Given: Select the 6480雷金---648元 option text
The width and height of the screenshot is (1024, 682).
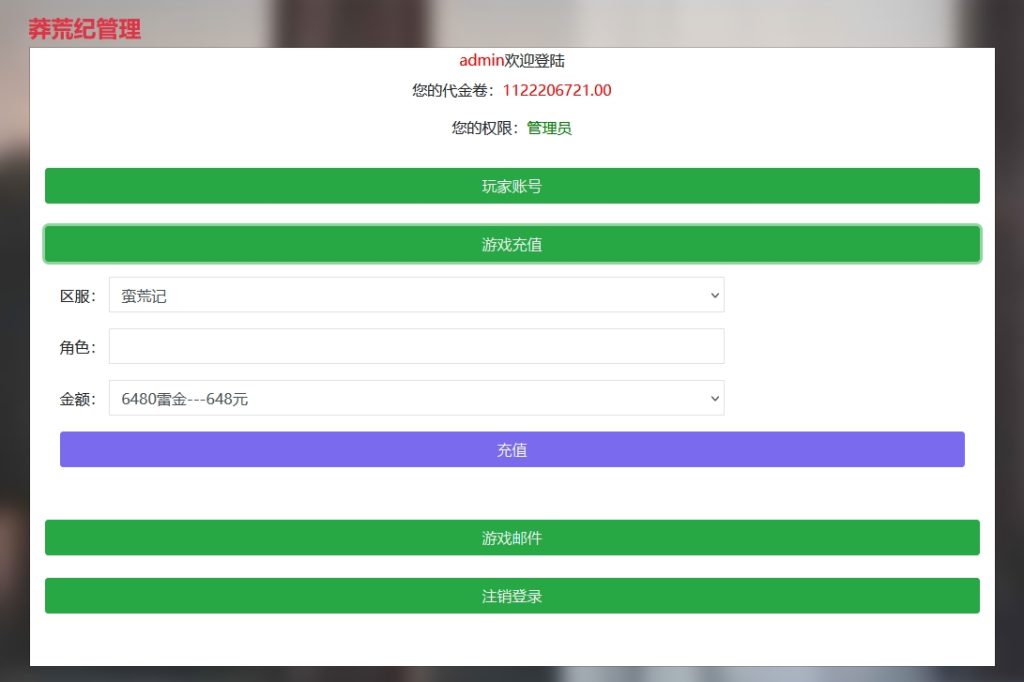Looking at the screenshot, I should 186,397.
